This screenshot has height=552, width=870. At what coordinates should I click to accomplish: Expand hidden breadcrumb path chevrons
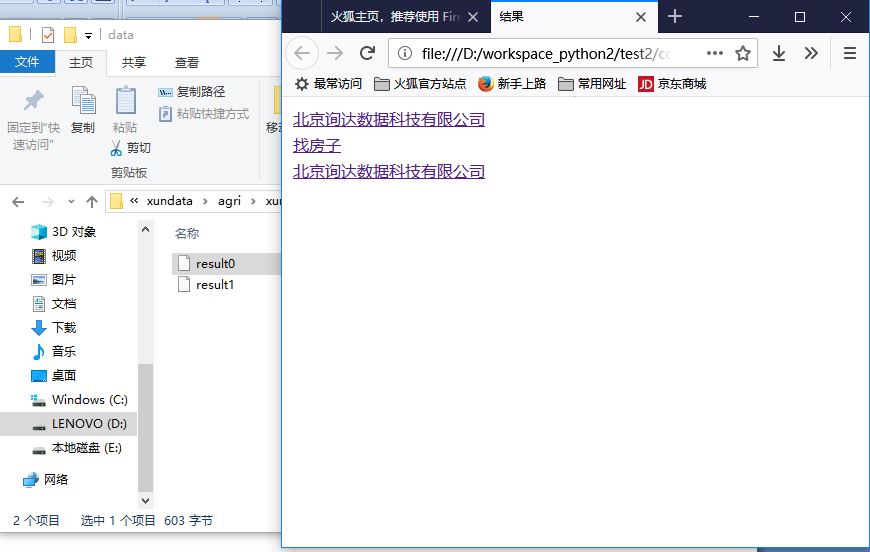click(134, 201)
